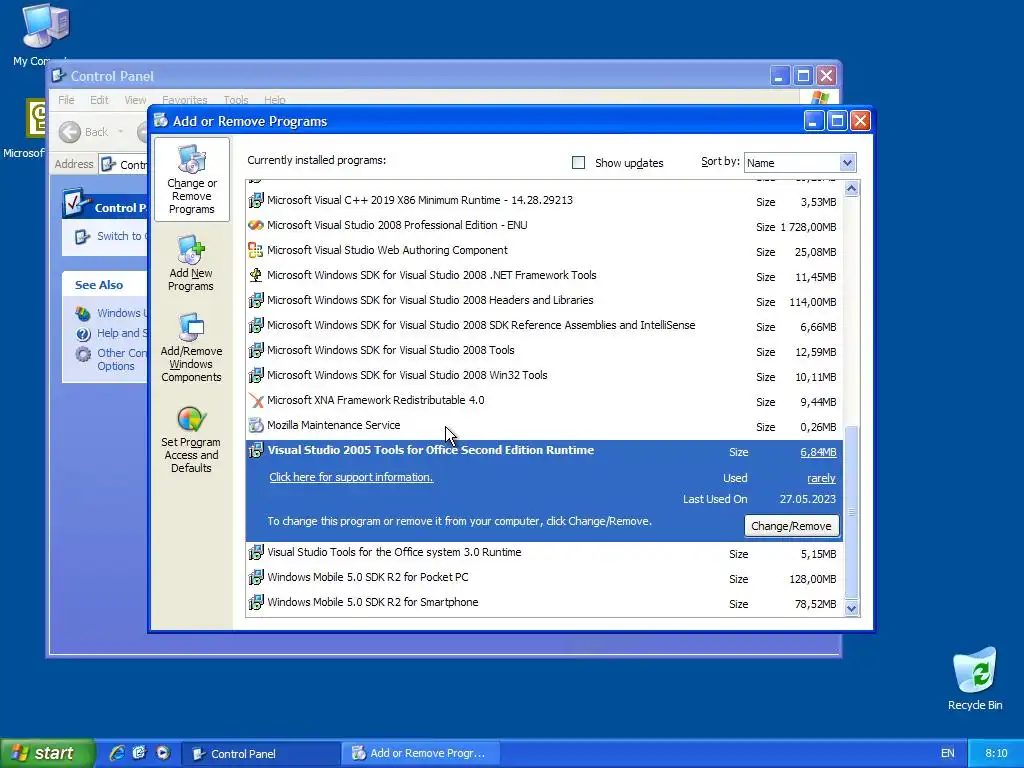Click the Windows Mobile SDK for Smartphone icon
Viewport: 1024px width, 768px height.
[x=256, y=602]
